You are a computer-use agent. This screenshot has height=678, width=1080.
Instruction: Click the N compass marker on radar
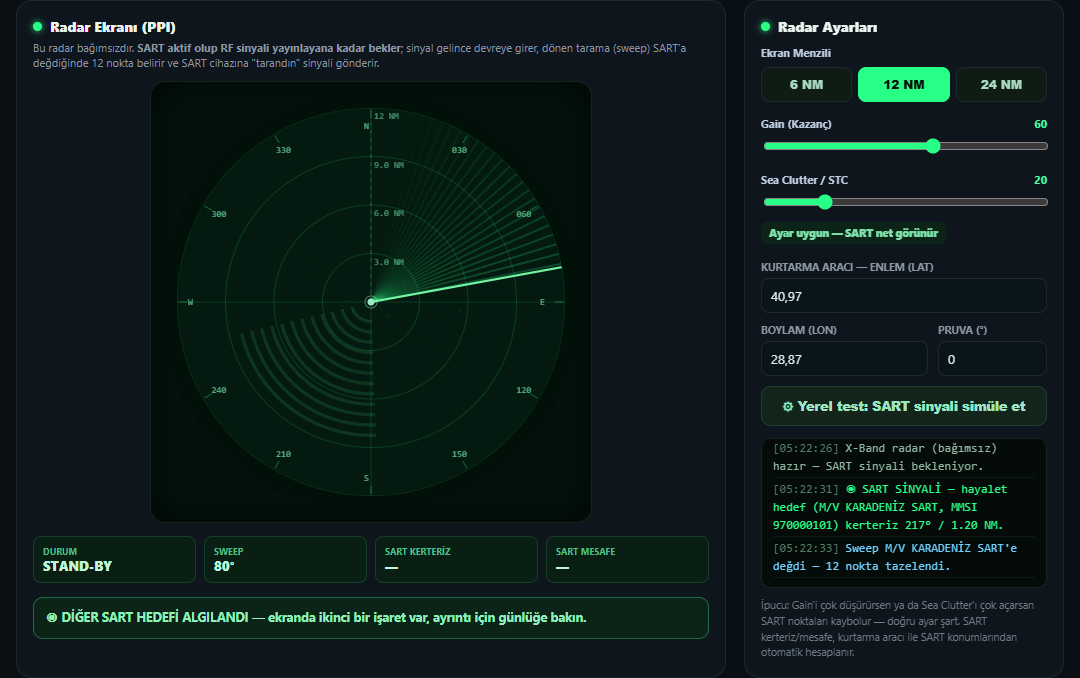[366, 126]
